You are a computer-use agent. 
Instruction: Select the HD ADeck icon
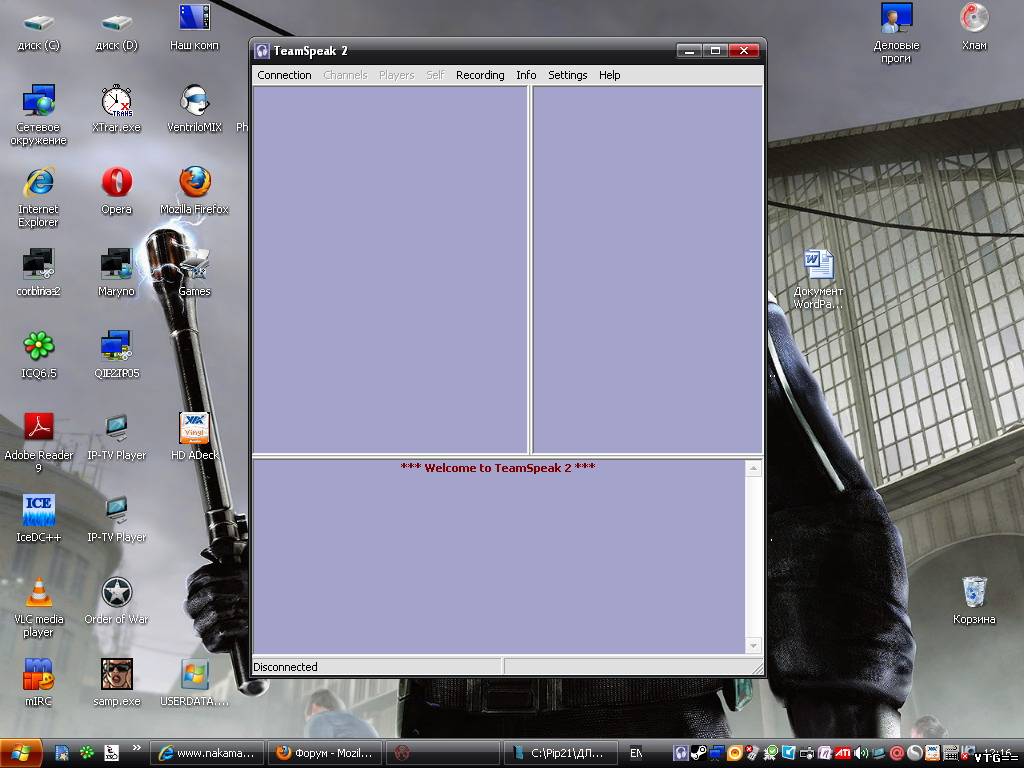(194, 436)
